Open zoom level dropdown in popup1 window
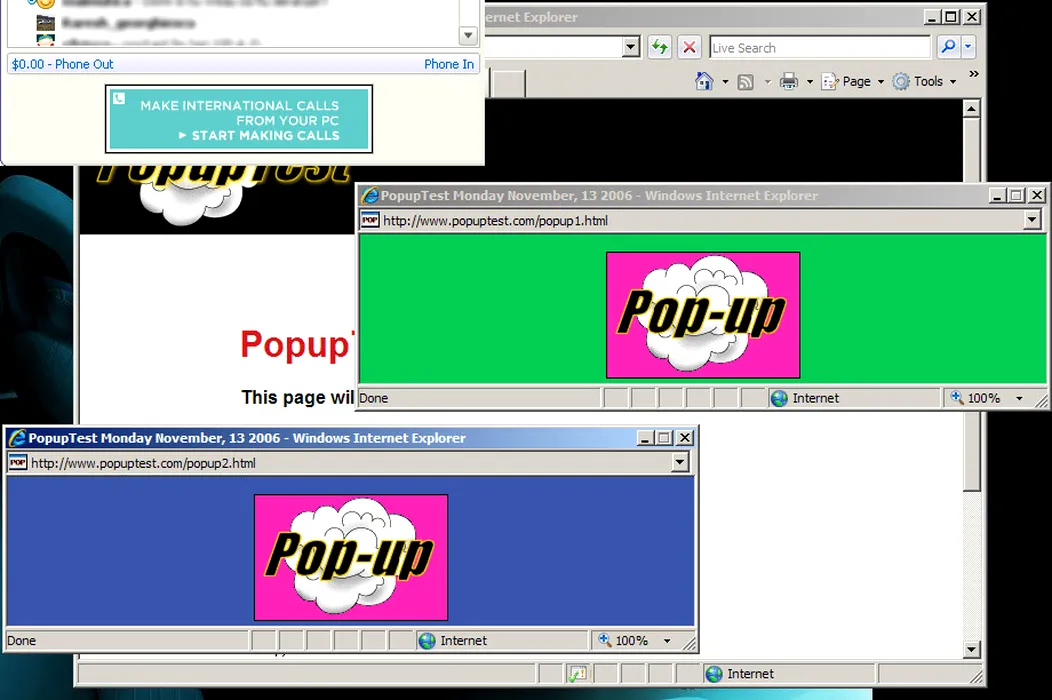 tap(1020, 399)
